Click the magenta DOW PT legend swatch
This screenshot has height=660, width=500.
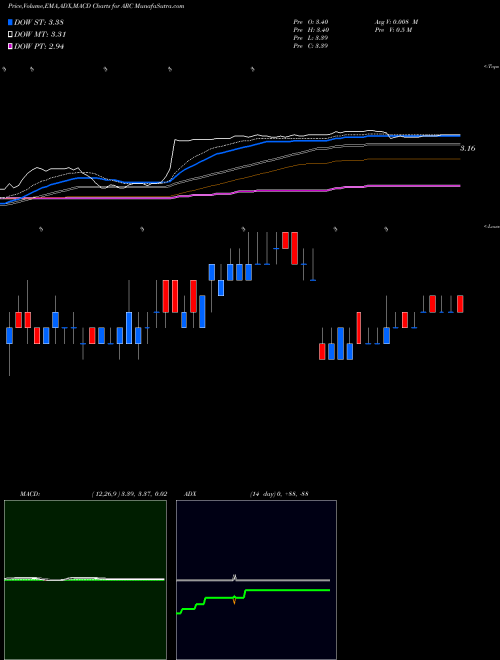[10, 46]
